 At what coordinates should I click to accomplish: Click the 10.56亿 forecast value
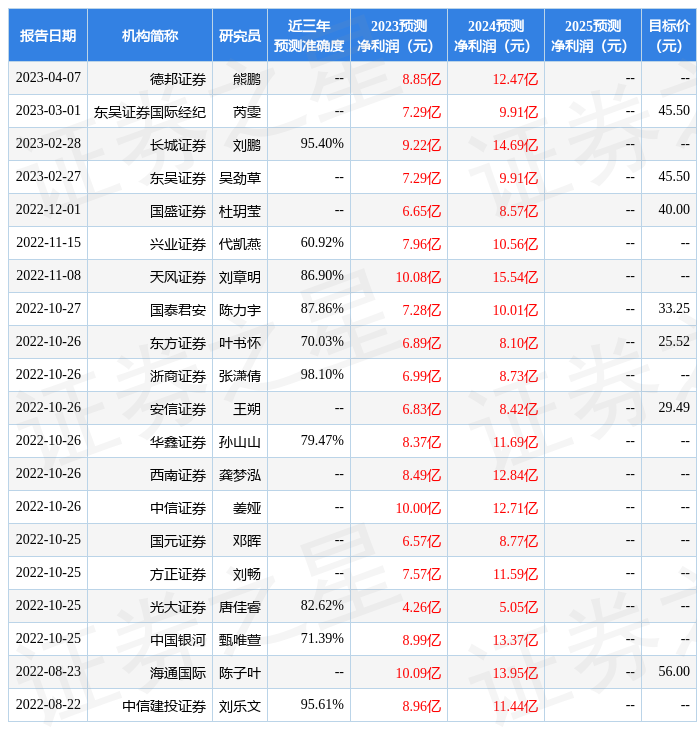(515, 244)
